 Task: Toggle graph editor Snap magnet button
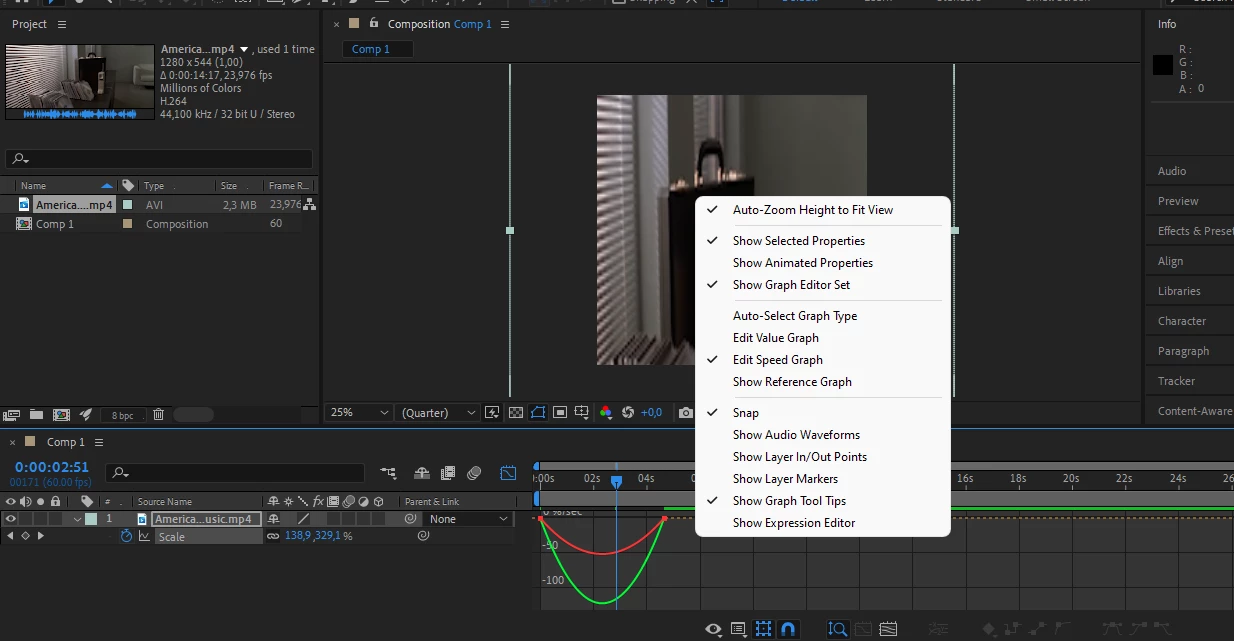tap(788, 629)
